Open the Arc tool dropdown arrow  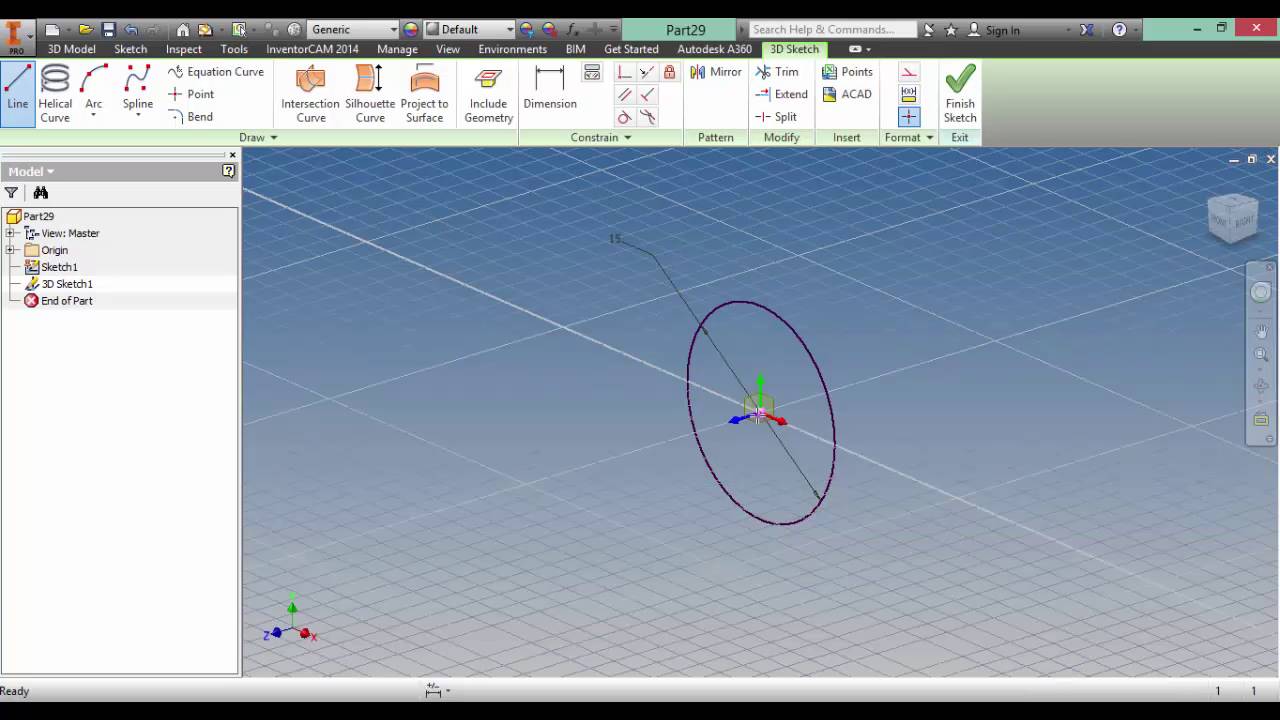93,116
